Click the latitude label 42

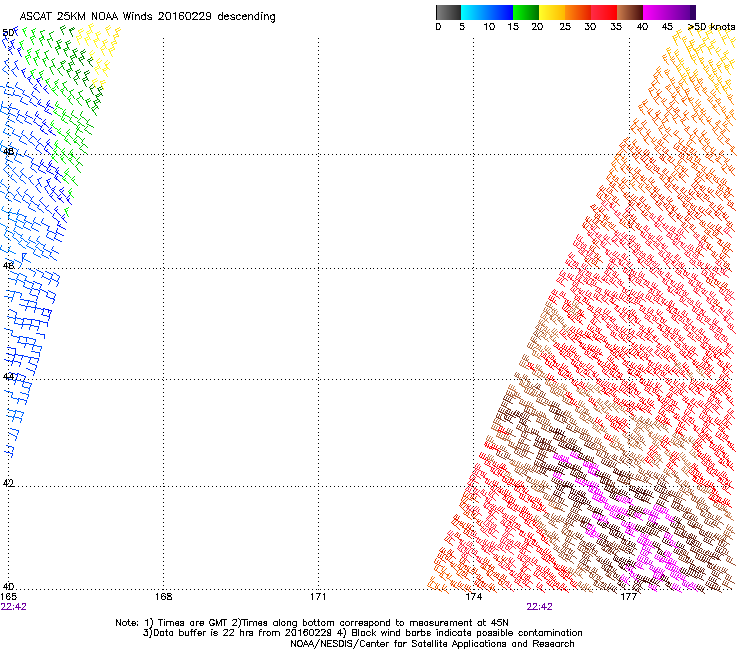pos(8,483)
